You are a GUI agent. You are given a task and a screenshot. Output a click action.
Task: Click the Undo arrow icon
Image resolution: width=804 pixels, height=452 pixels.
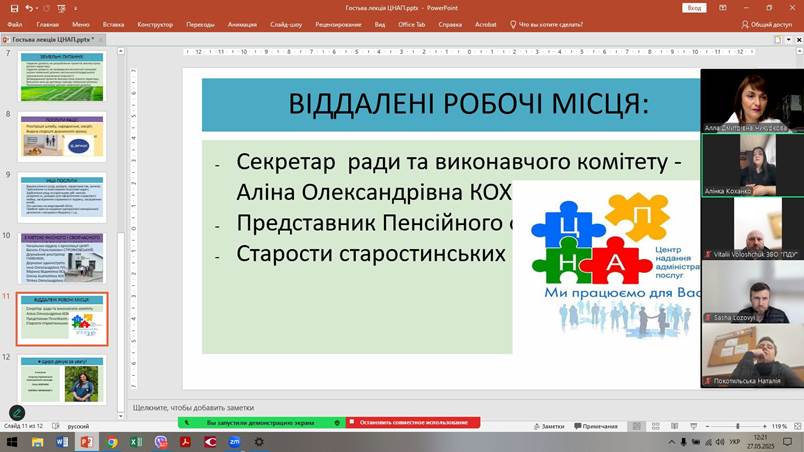coord(29,8)
